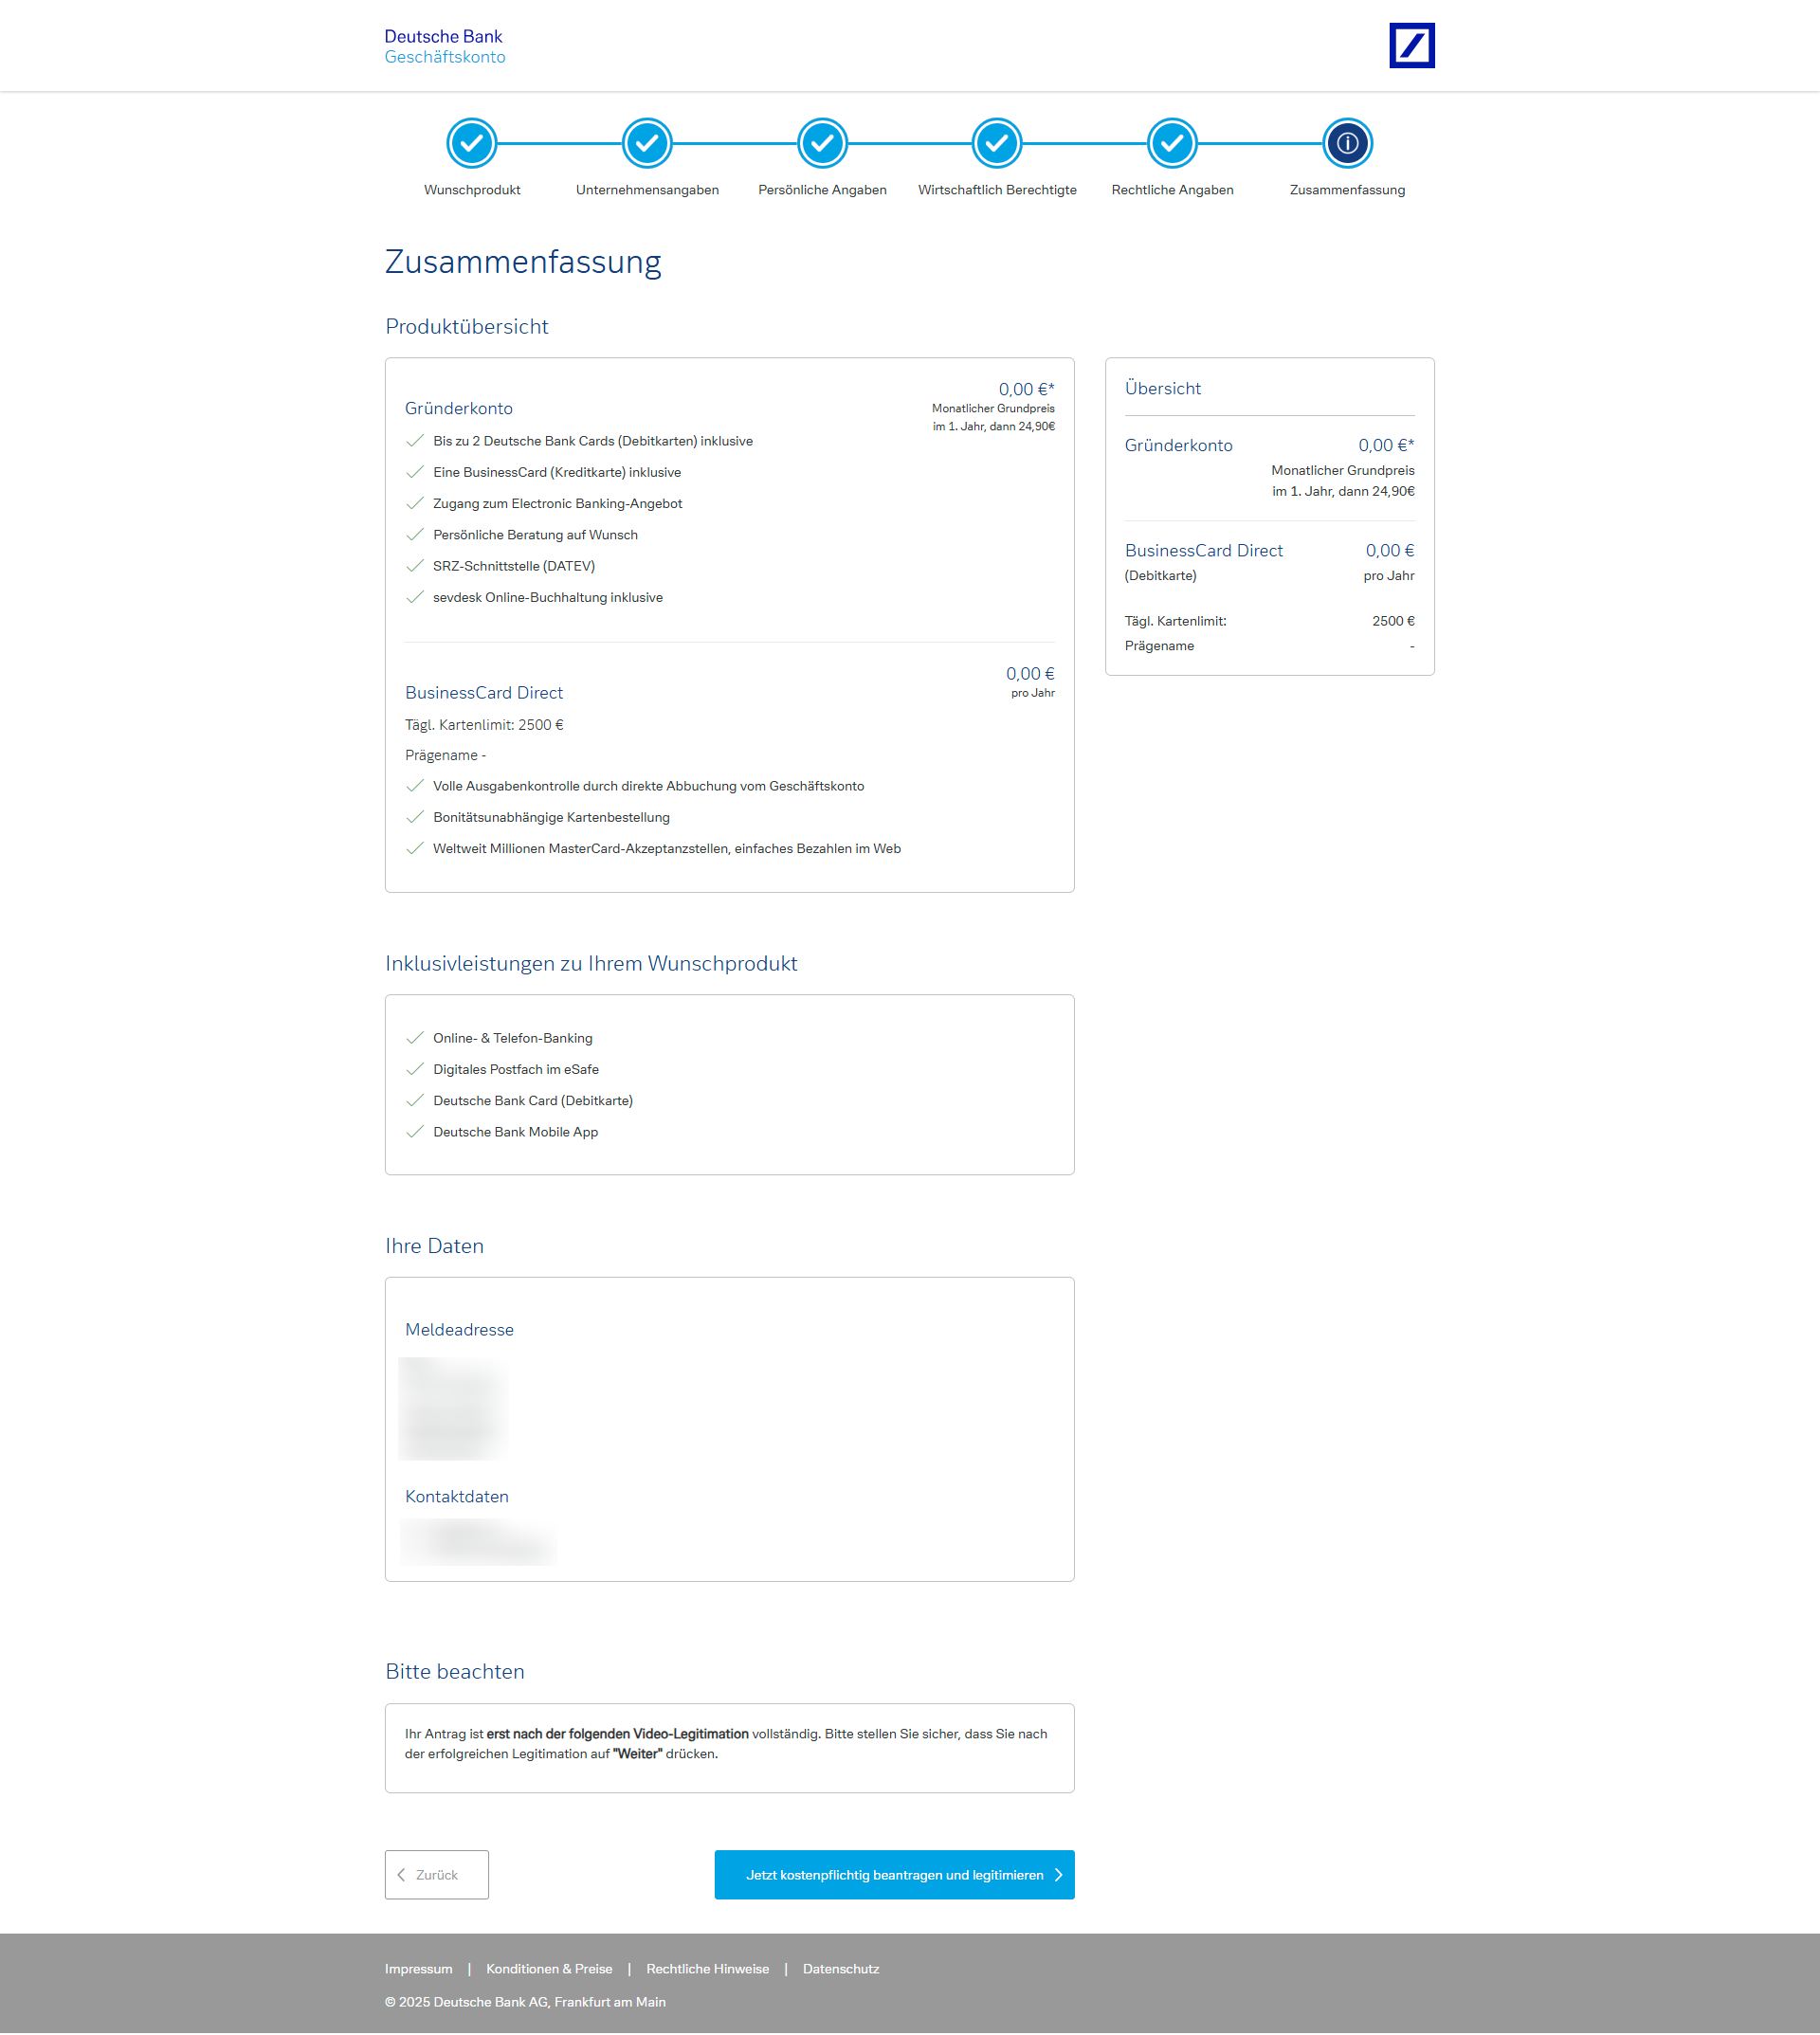Click checkmark beside Bis zu 2 Deutsche Bank Cards
The image size is (1820, 2035).
(415, 441)
